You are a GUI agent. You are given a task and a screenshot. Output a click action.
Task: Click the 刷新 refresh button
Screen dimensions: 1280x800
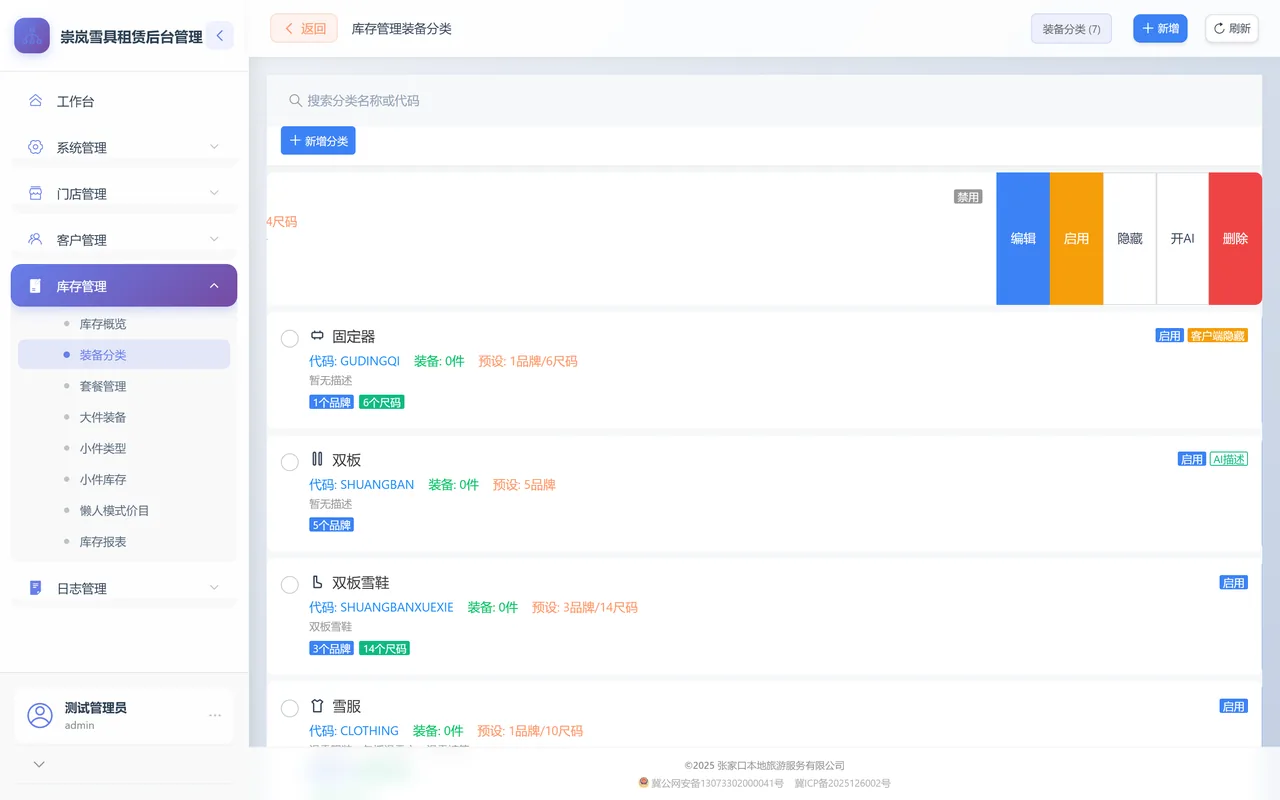[x=1232, y=28]
